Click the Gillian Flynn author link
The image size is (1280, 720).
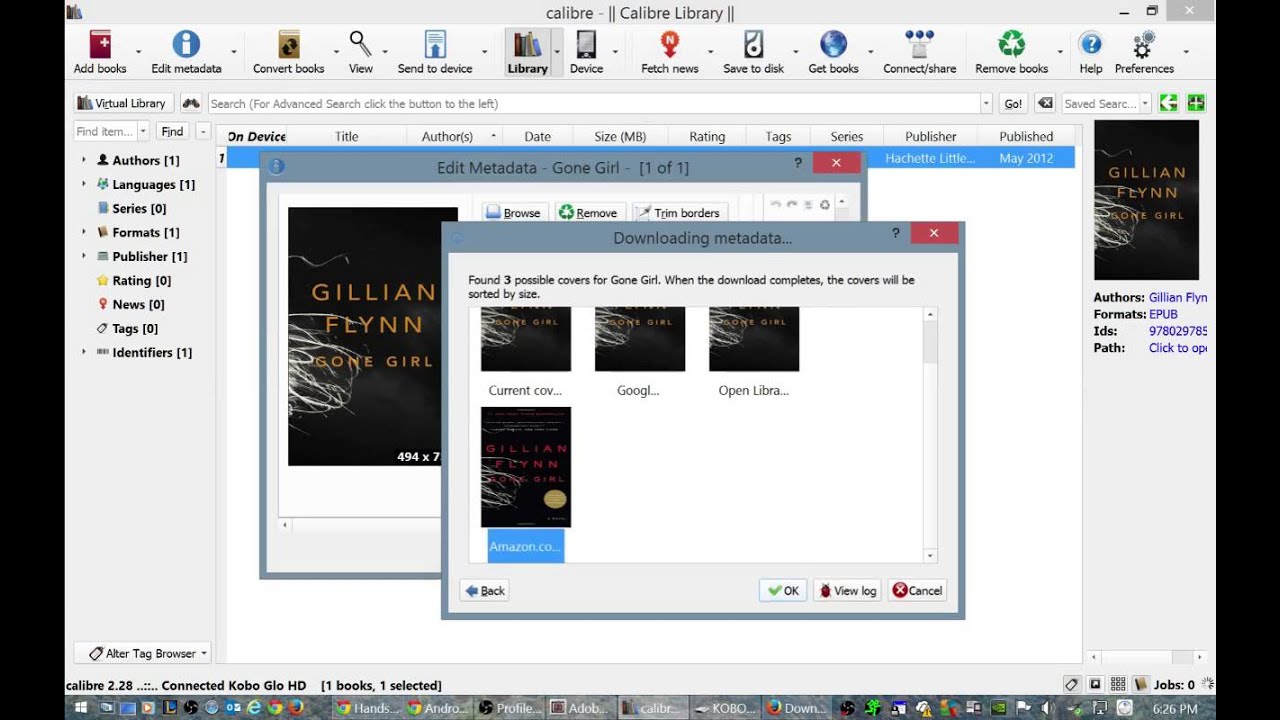click(1178, 297)
